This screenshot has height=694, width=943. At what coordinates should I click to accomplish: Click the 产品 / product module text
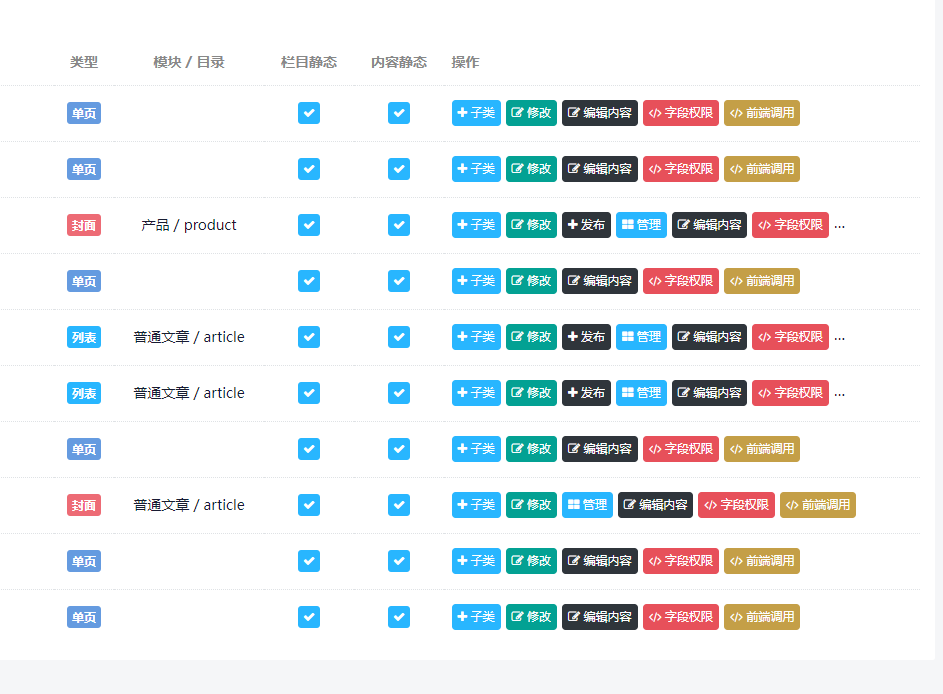click(189, 225)
